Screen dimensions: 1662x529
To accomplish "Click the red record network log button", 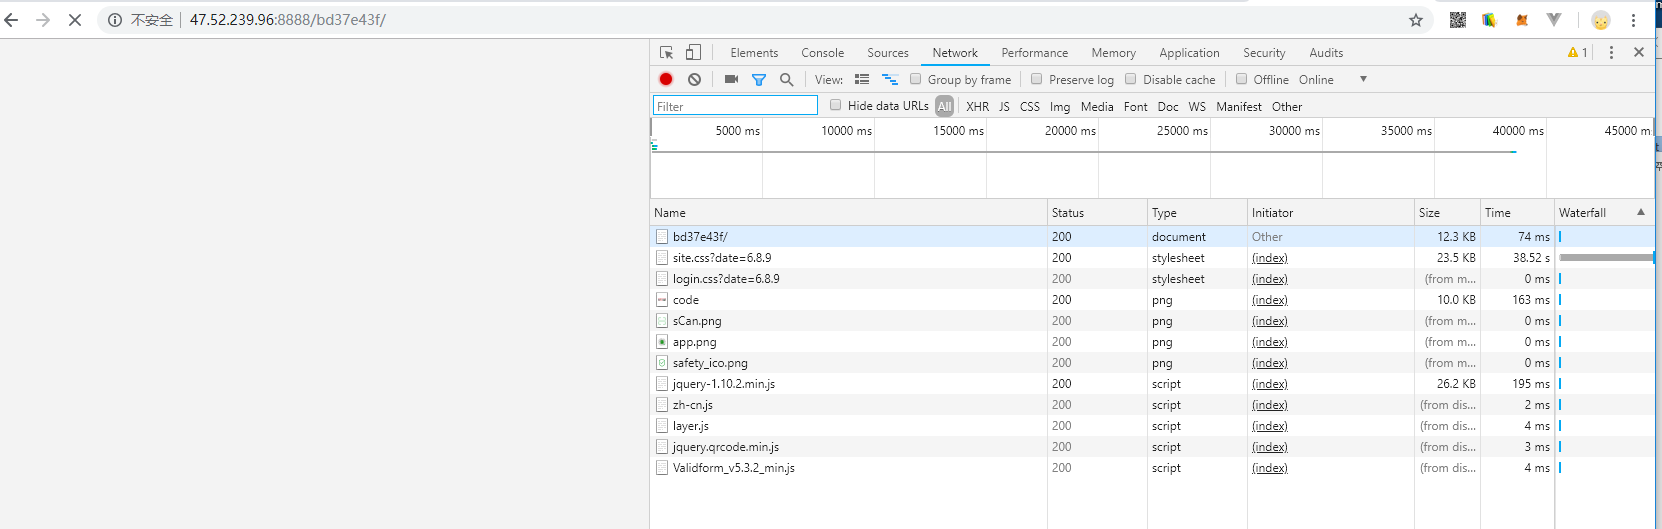I will click(x=666, y=79).
